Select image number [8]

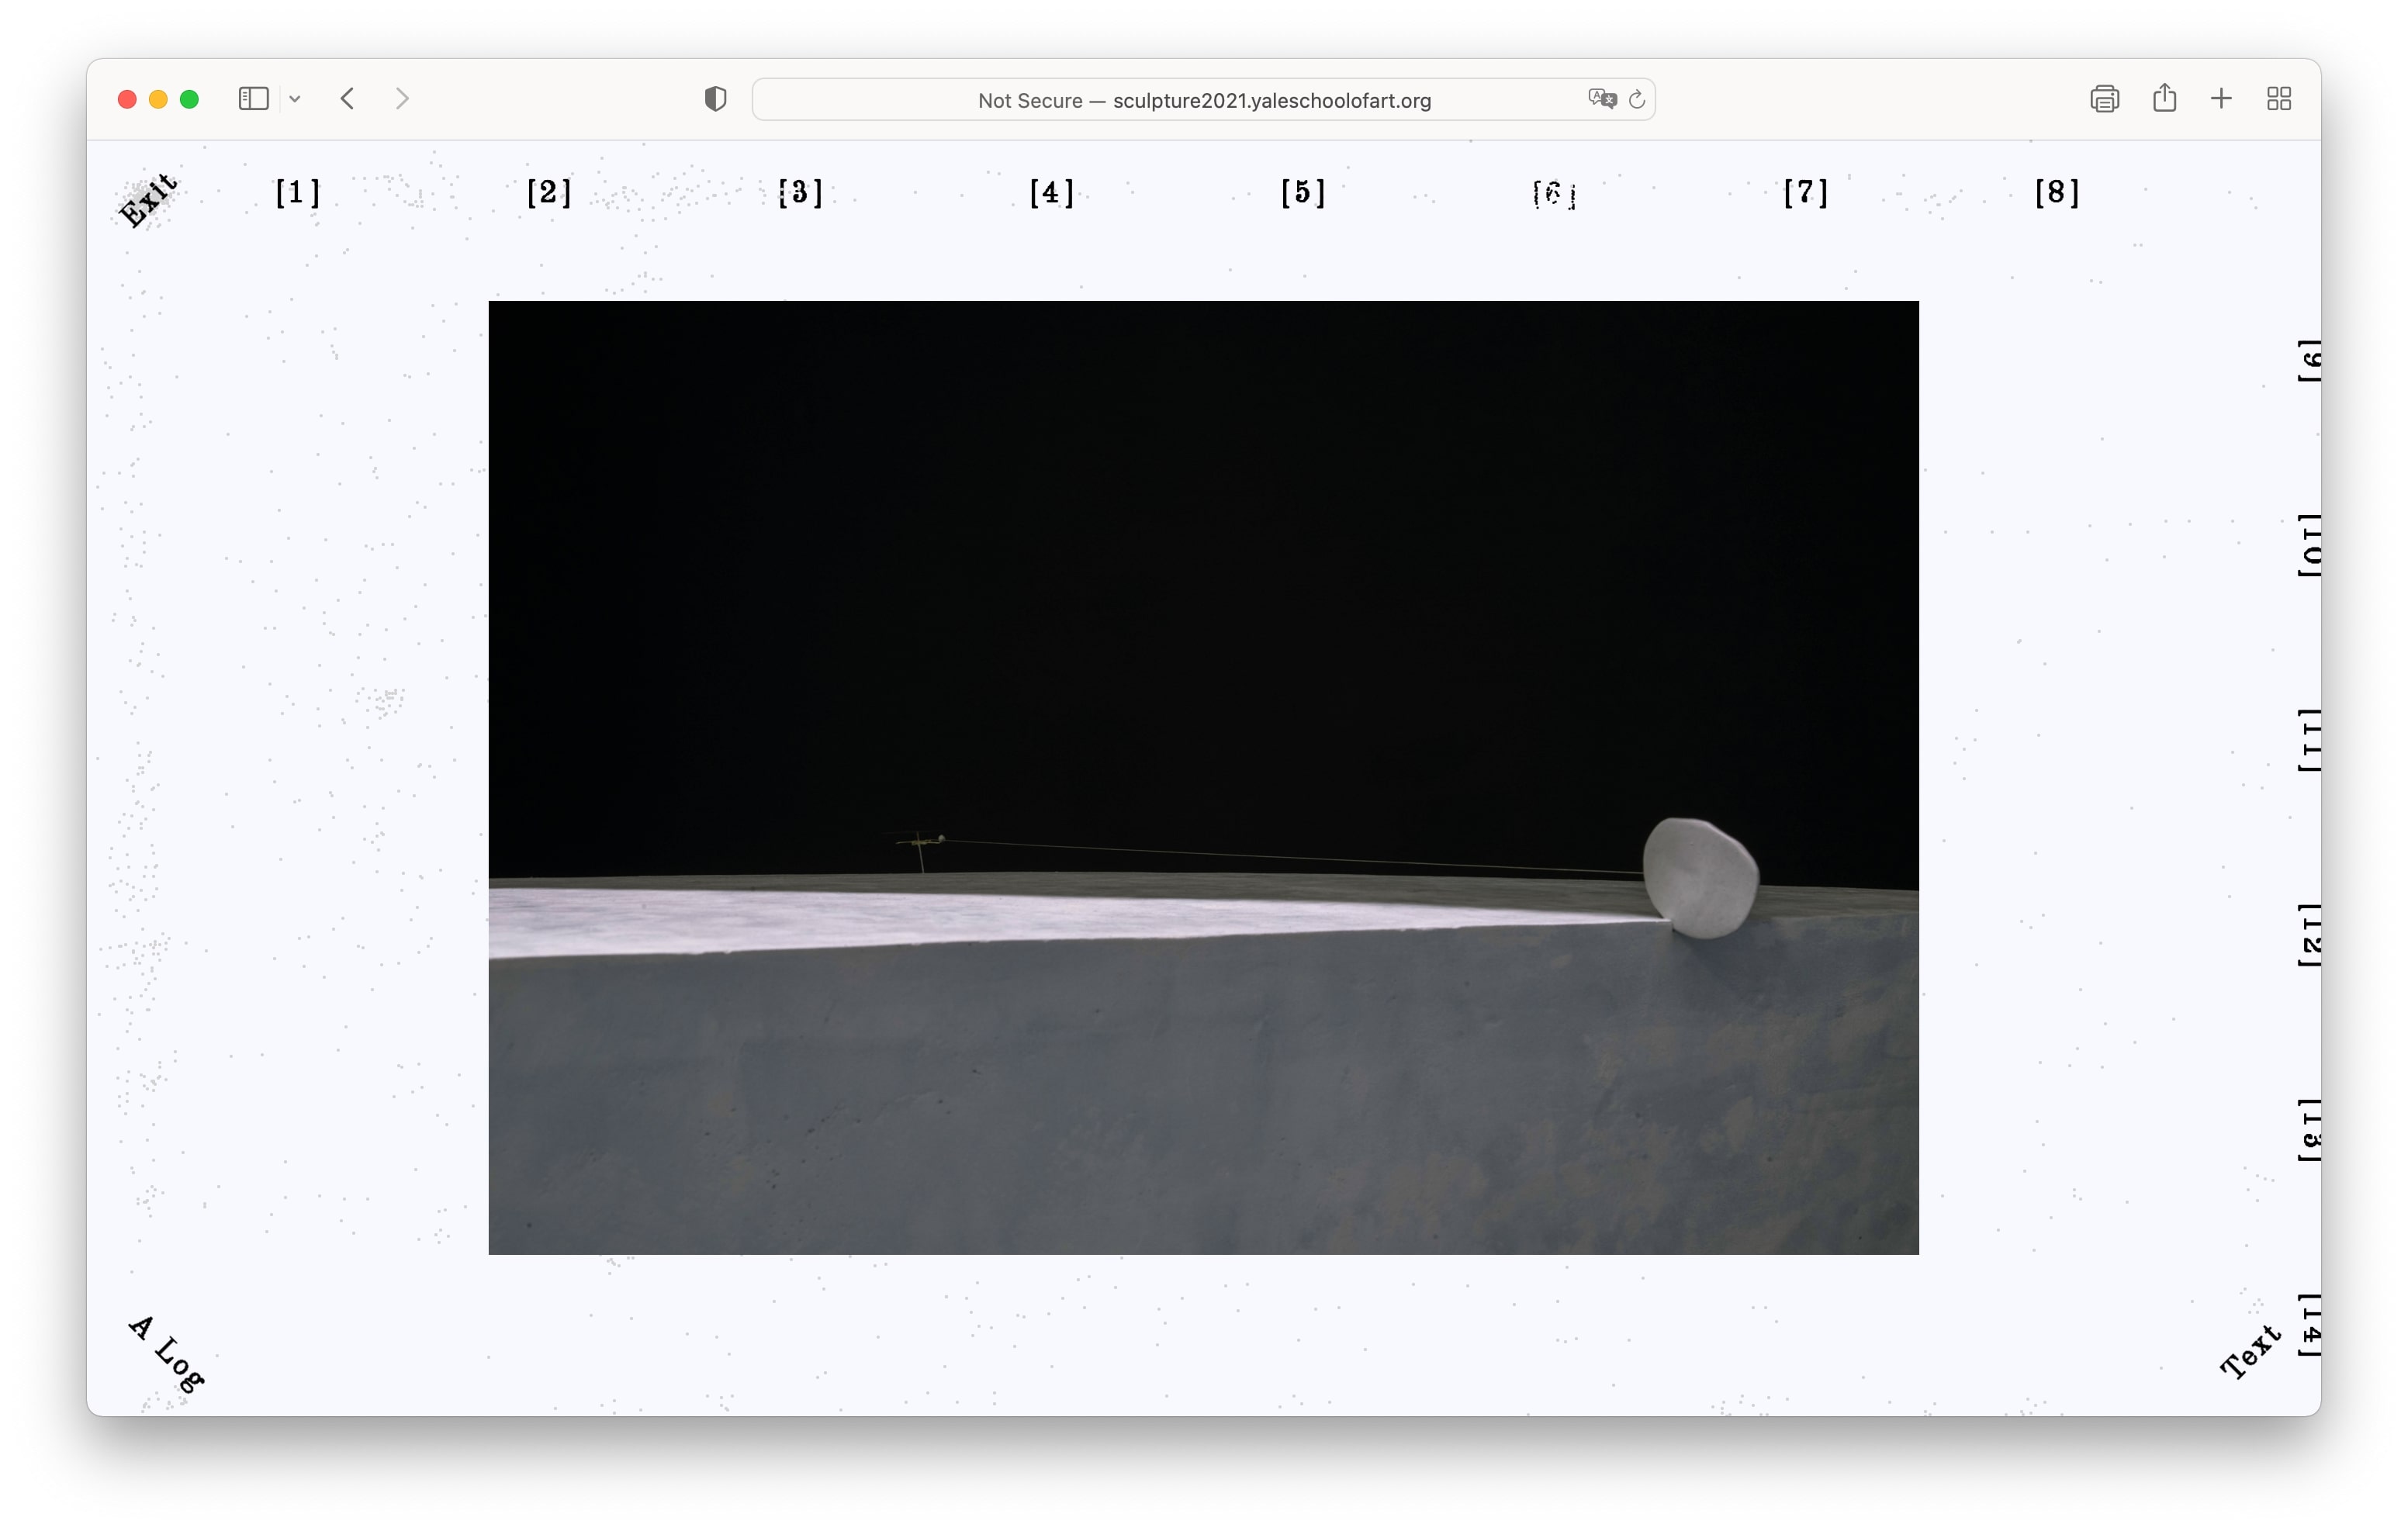[2057, 192]
